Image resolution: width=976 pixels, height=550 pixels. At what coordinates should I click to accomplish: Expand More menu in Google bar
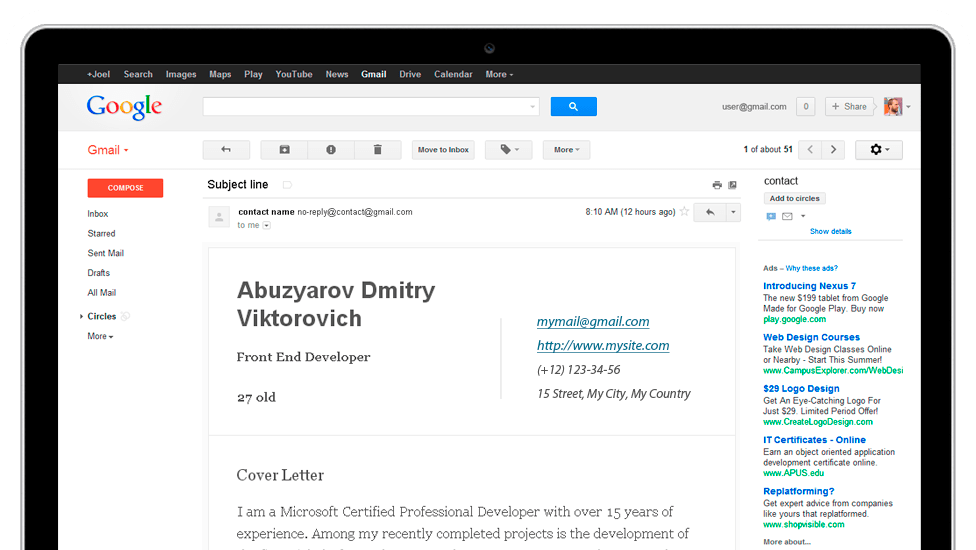[499, 74]
